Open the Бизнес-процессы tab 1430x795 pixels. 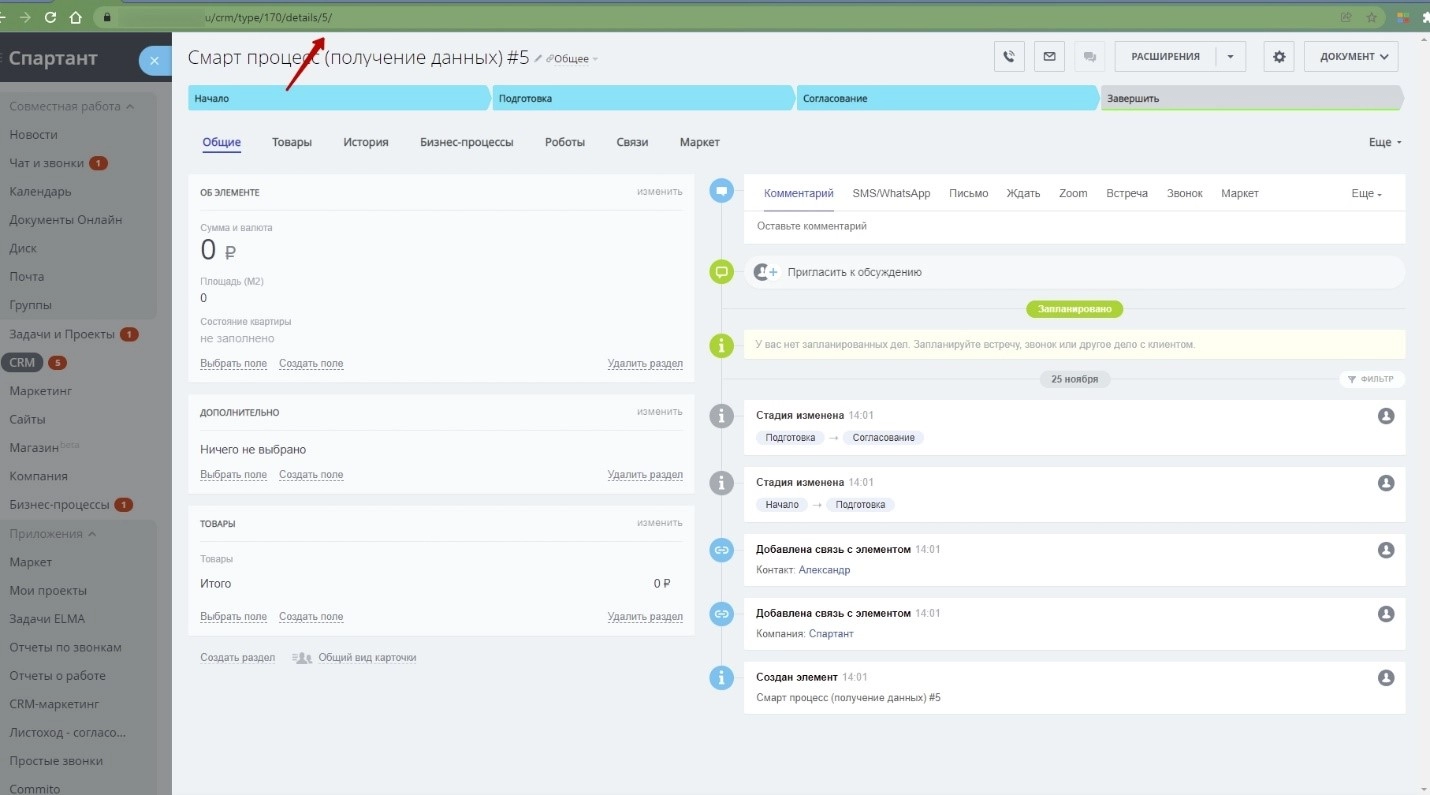pyautogui.click(x=466, y=142)
